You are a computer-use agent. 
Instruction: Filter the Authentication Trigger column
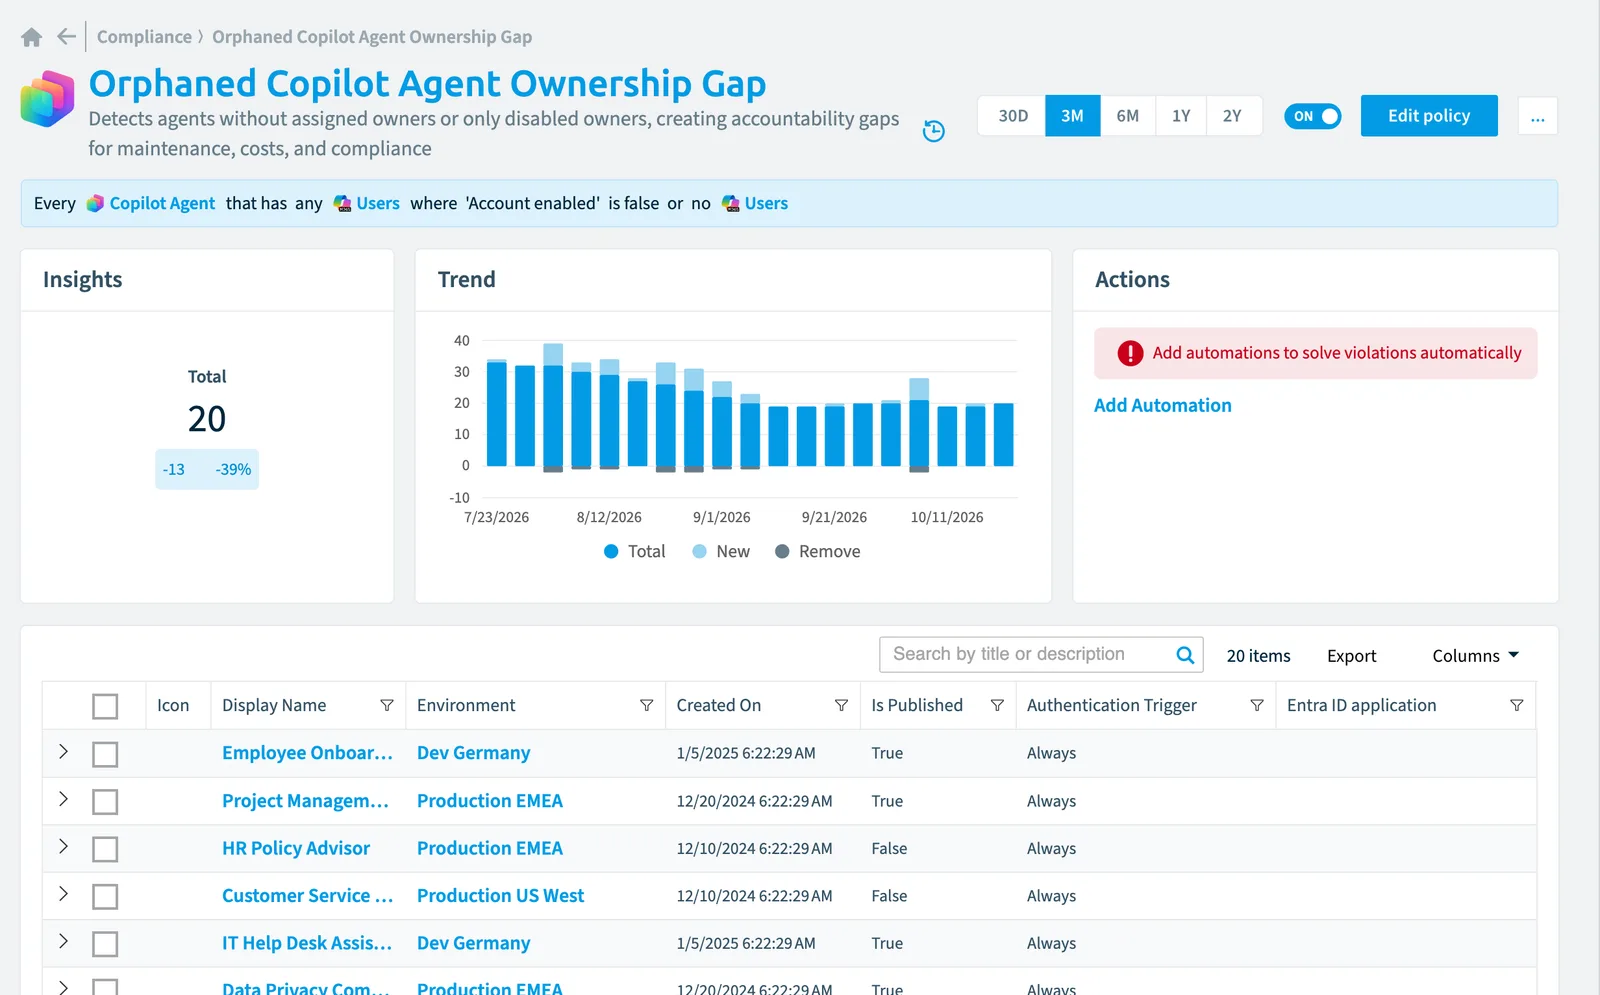point(1257,706)
